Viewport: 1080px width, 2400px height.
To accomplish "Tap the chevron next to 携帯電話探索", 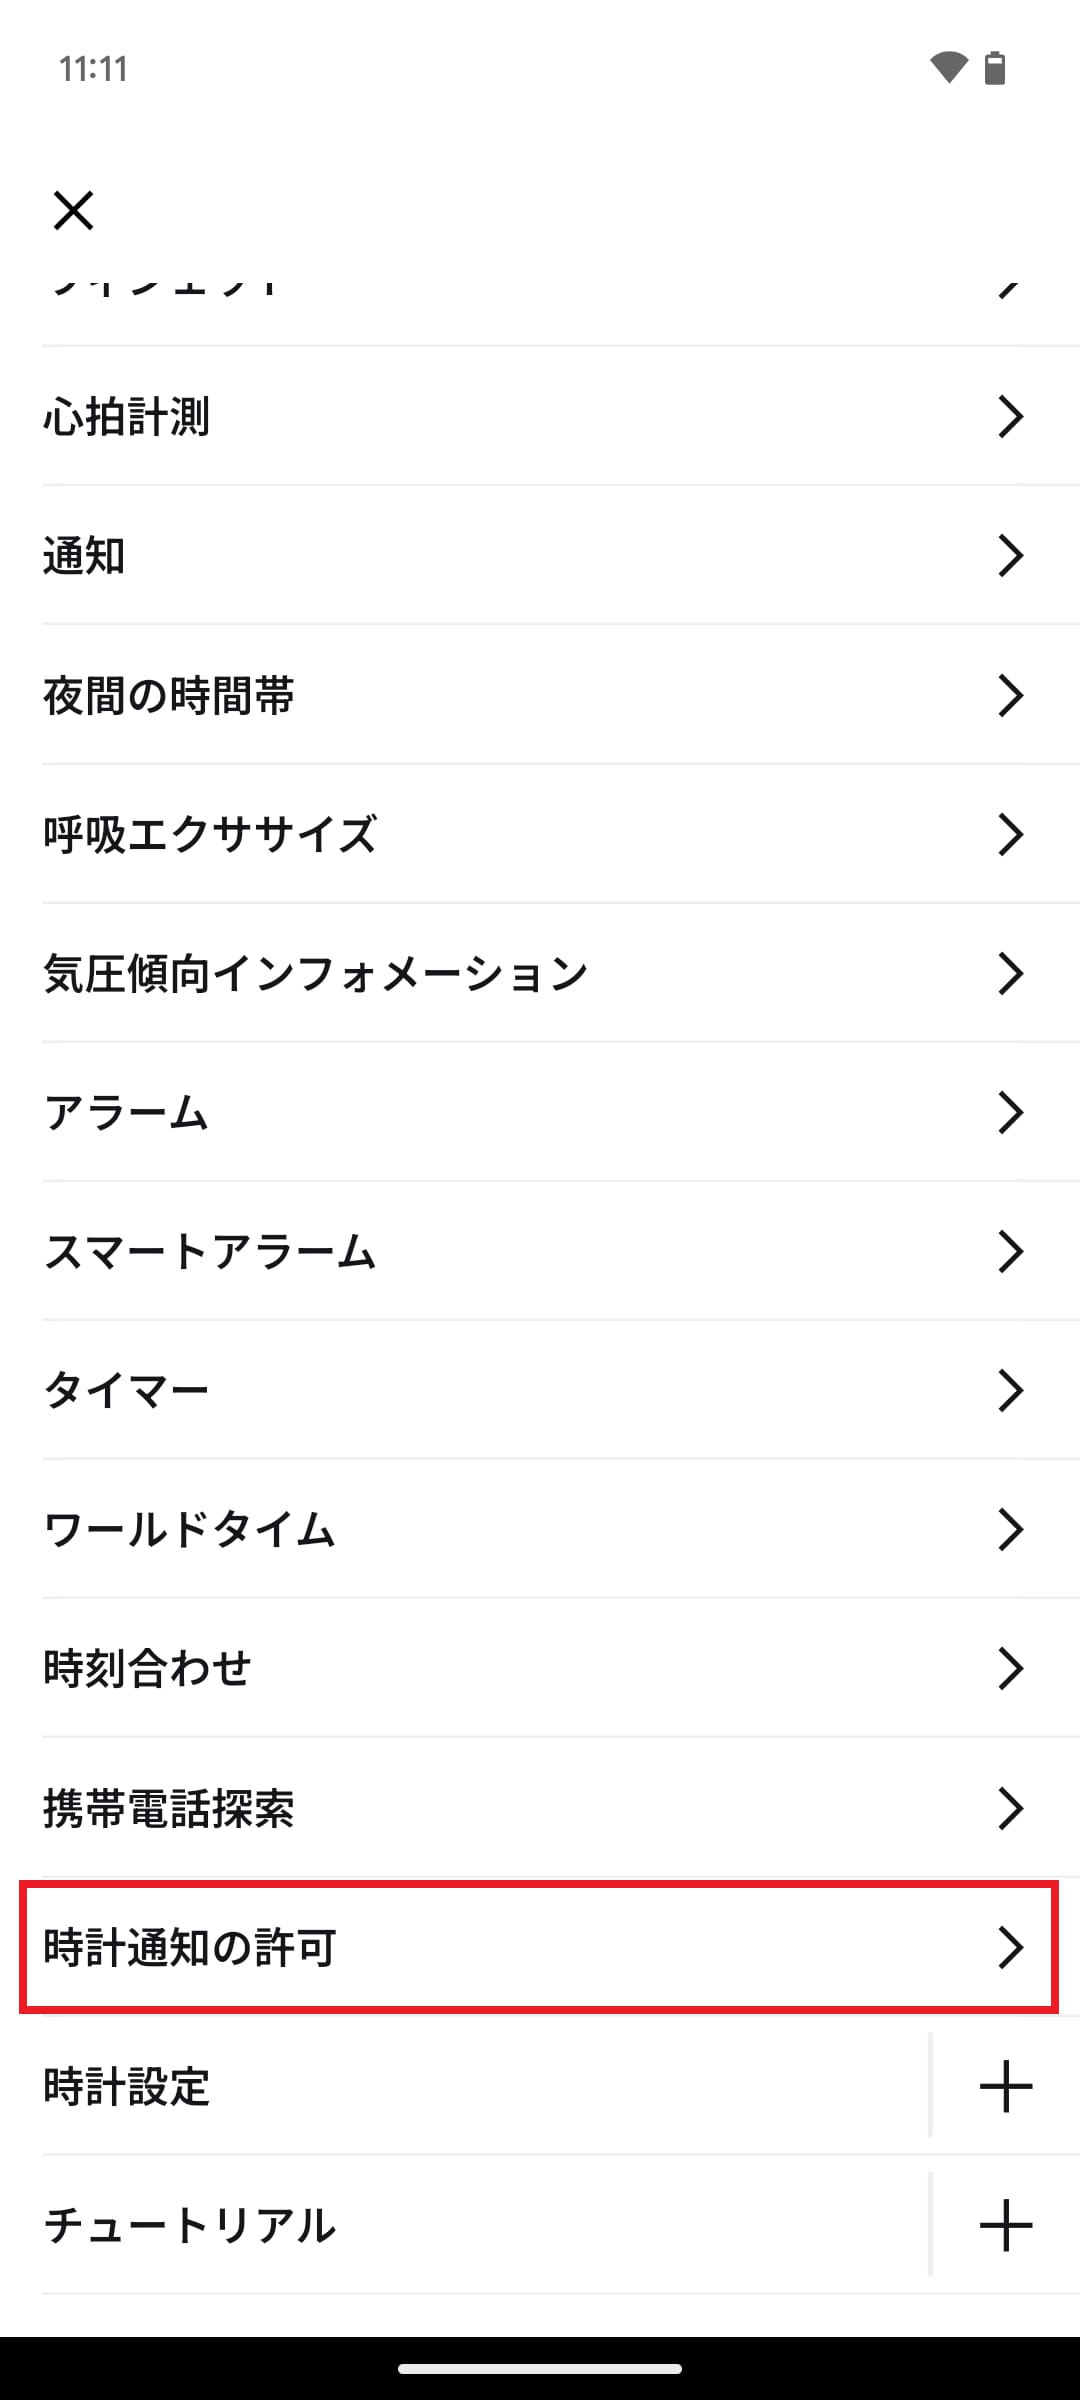I will (1010, 1808).
